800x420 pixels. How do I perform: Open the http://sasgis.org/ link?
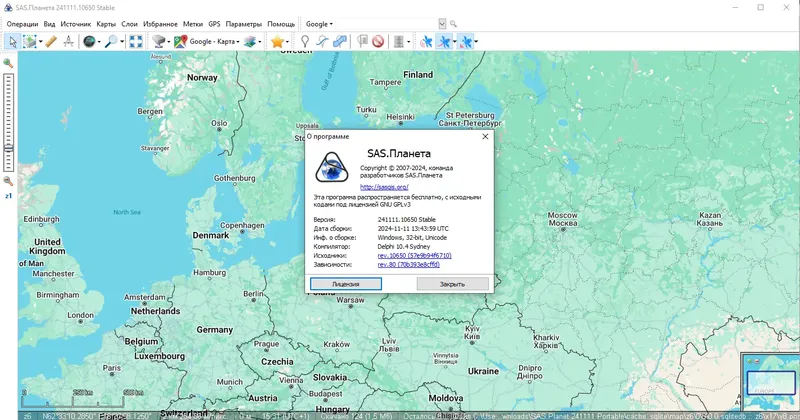pos(384,187)
